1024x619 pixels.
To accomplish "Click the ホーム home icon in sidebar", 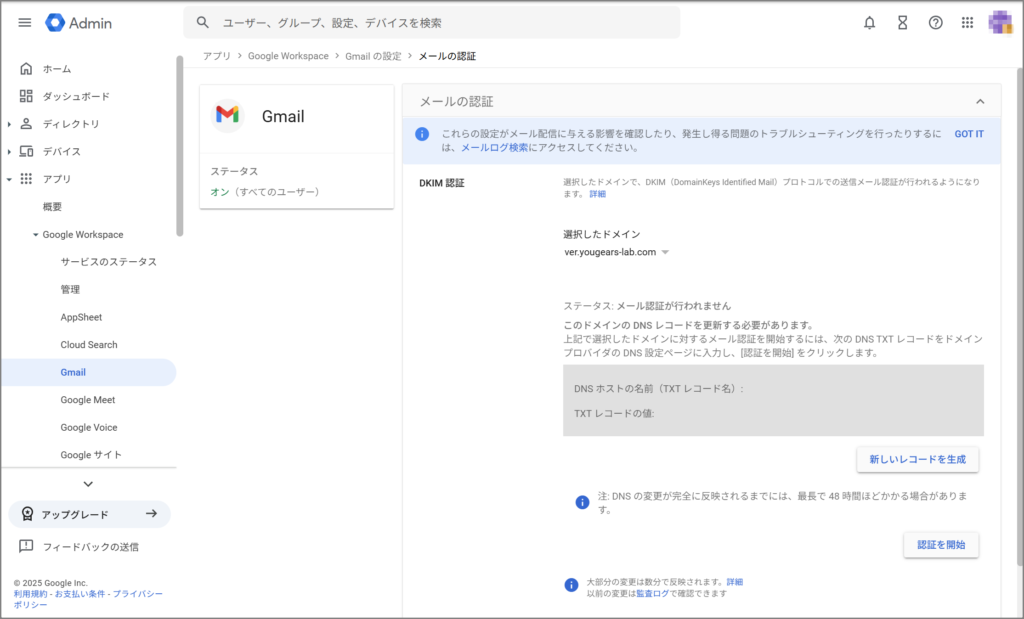I will point(26,69).
